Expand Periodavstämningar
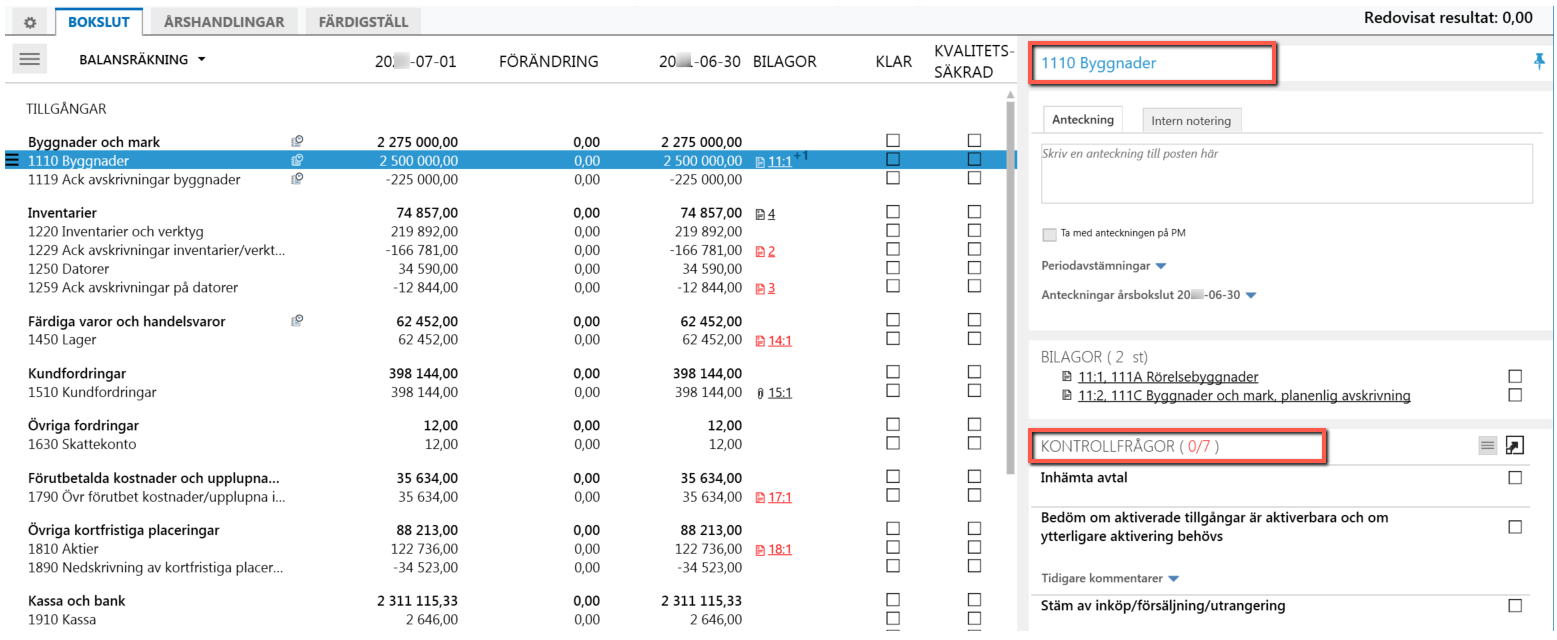1557x640 pixels. [1104, 266]
